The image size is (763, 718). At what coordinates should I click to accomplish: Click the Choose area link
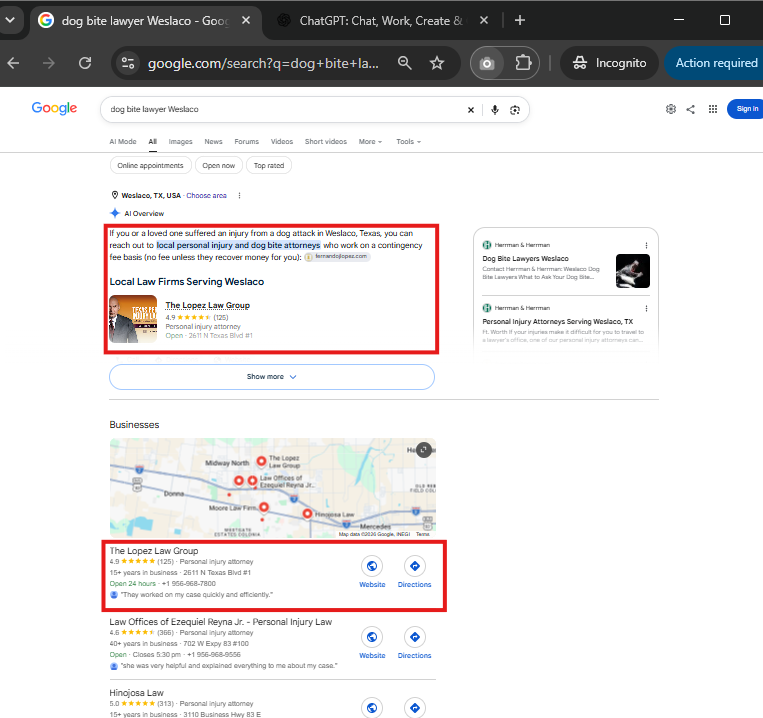(206, 196)
